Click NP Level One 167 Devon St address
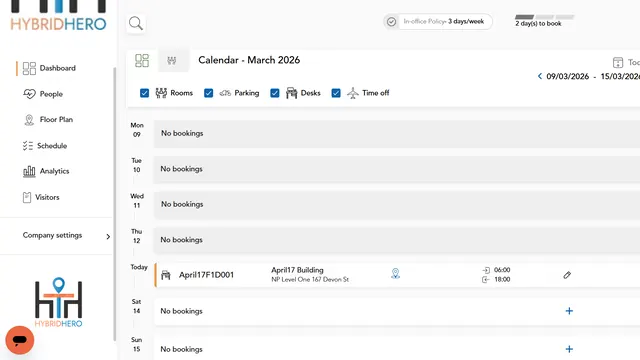This screenshot has width=640, height=360. (310, 280)
